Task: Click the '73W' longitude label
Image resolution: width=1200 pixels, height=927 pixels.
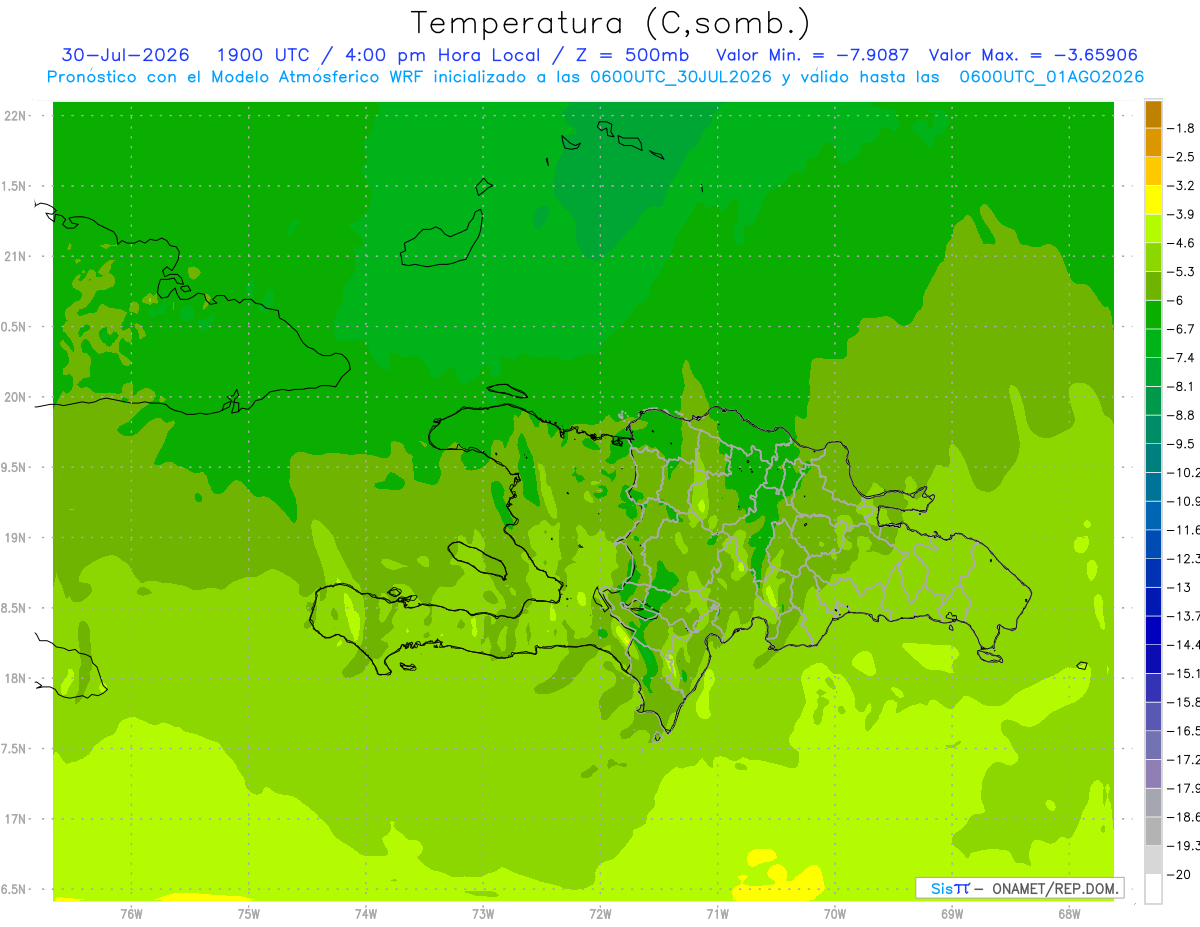Action: (x=483, y=913)
